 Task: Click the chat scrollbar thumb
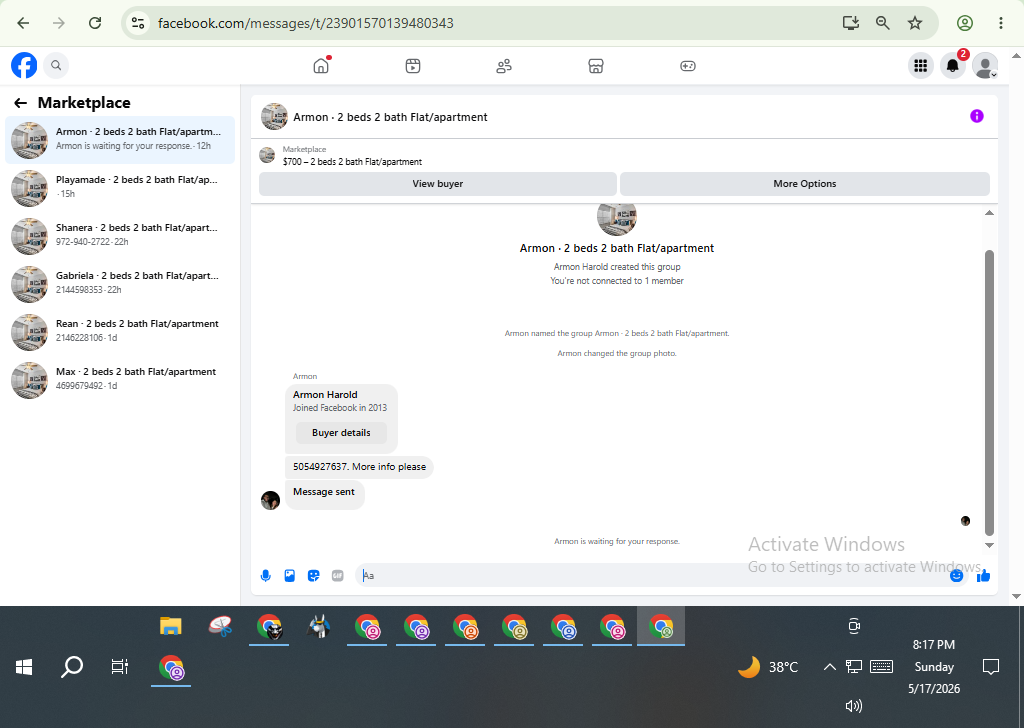coord(989,392)
